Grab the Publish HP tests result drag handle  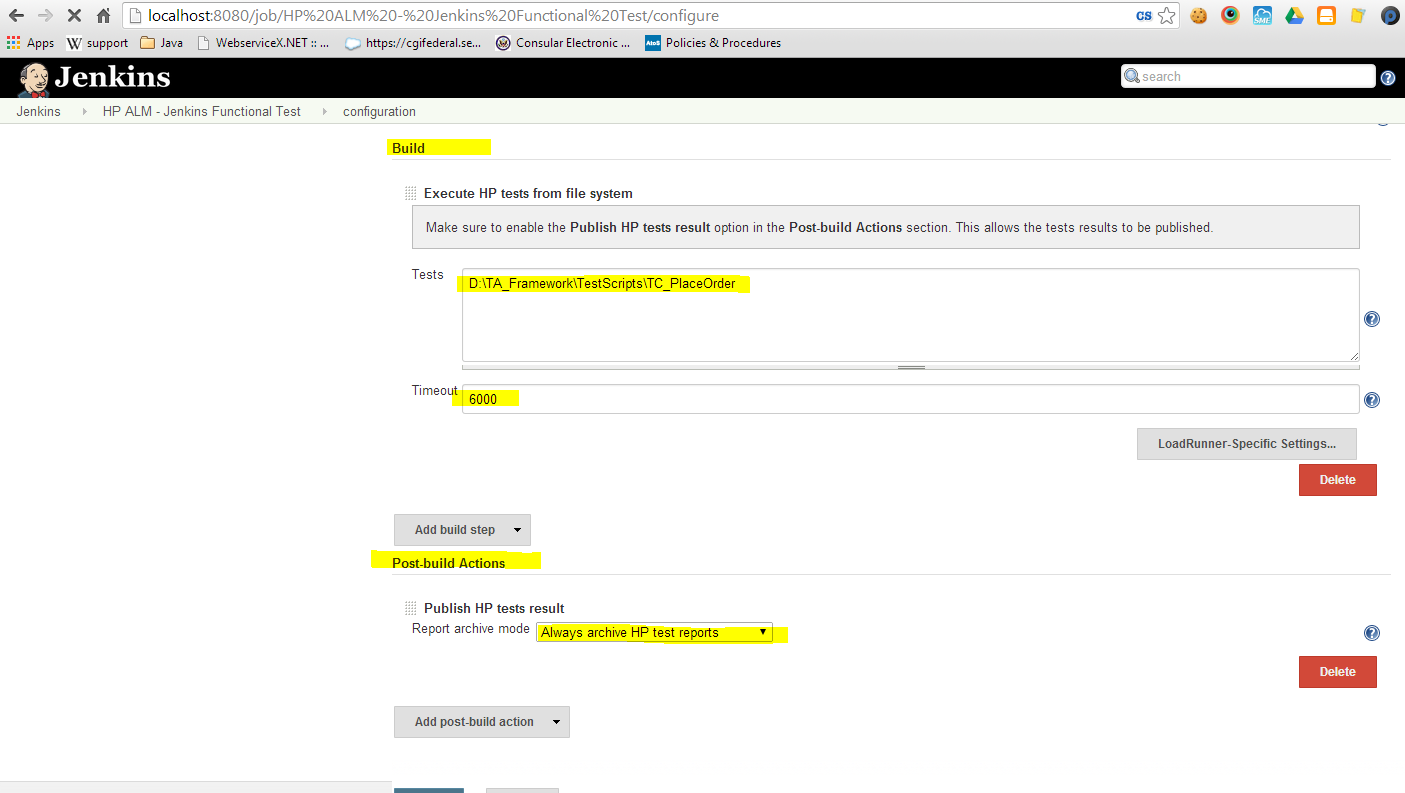click(410, 608)
